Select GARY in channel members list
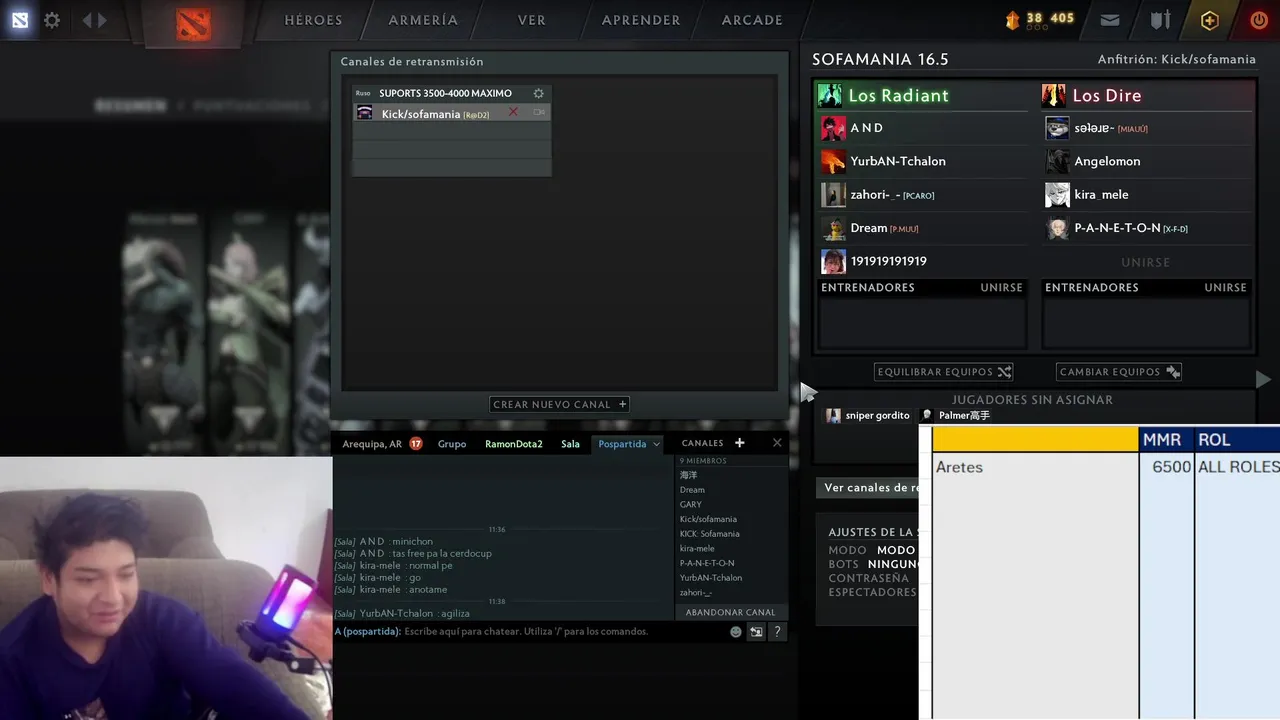 pos(691,505)
